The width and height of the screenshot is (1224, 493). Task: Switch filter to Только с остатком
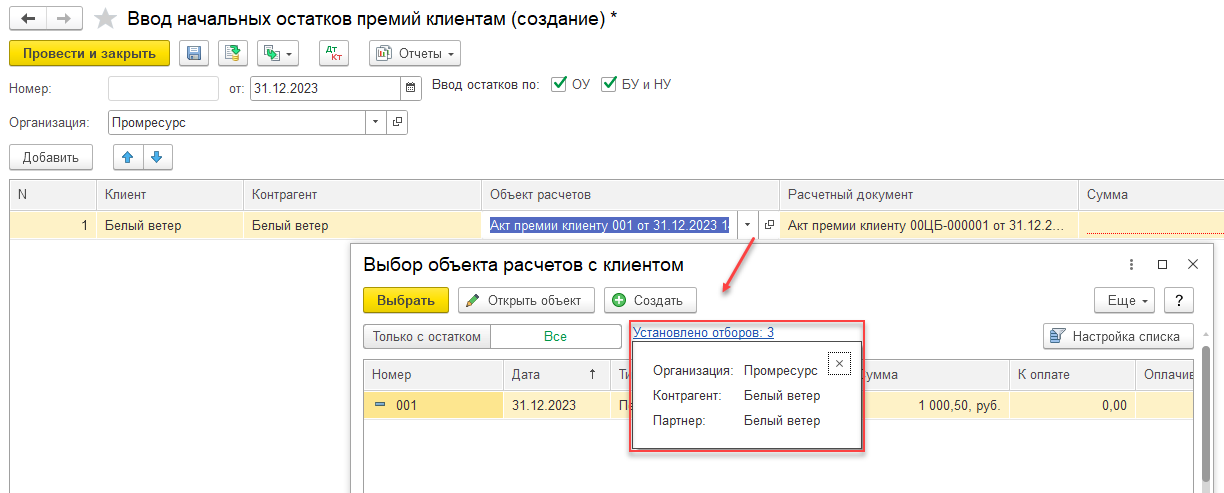(x=427, y=337)
